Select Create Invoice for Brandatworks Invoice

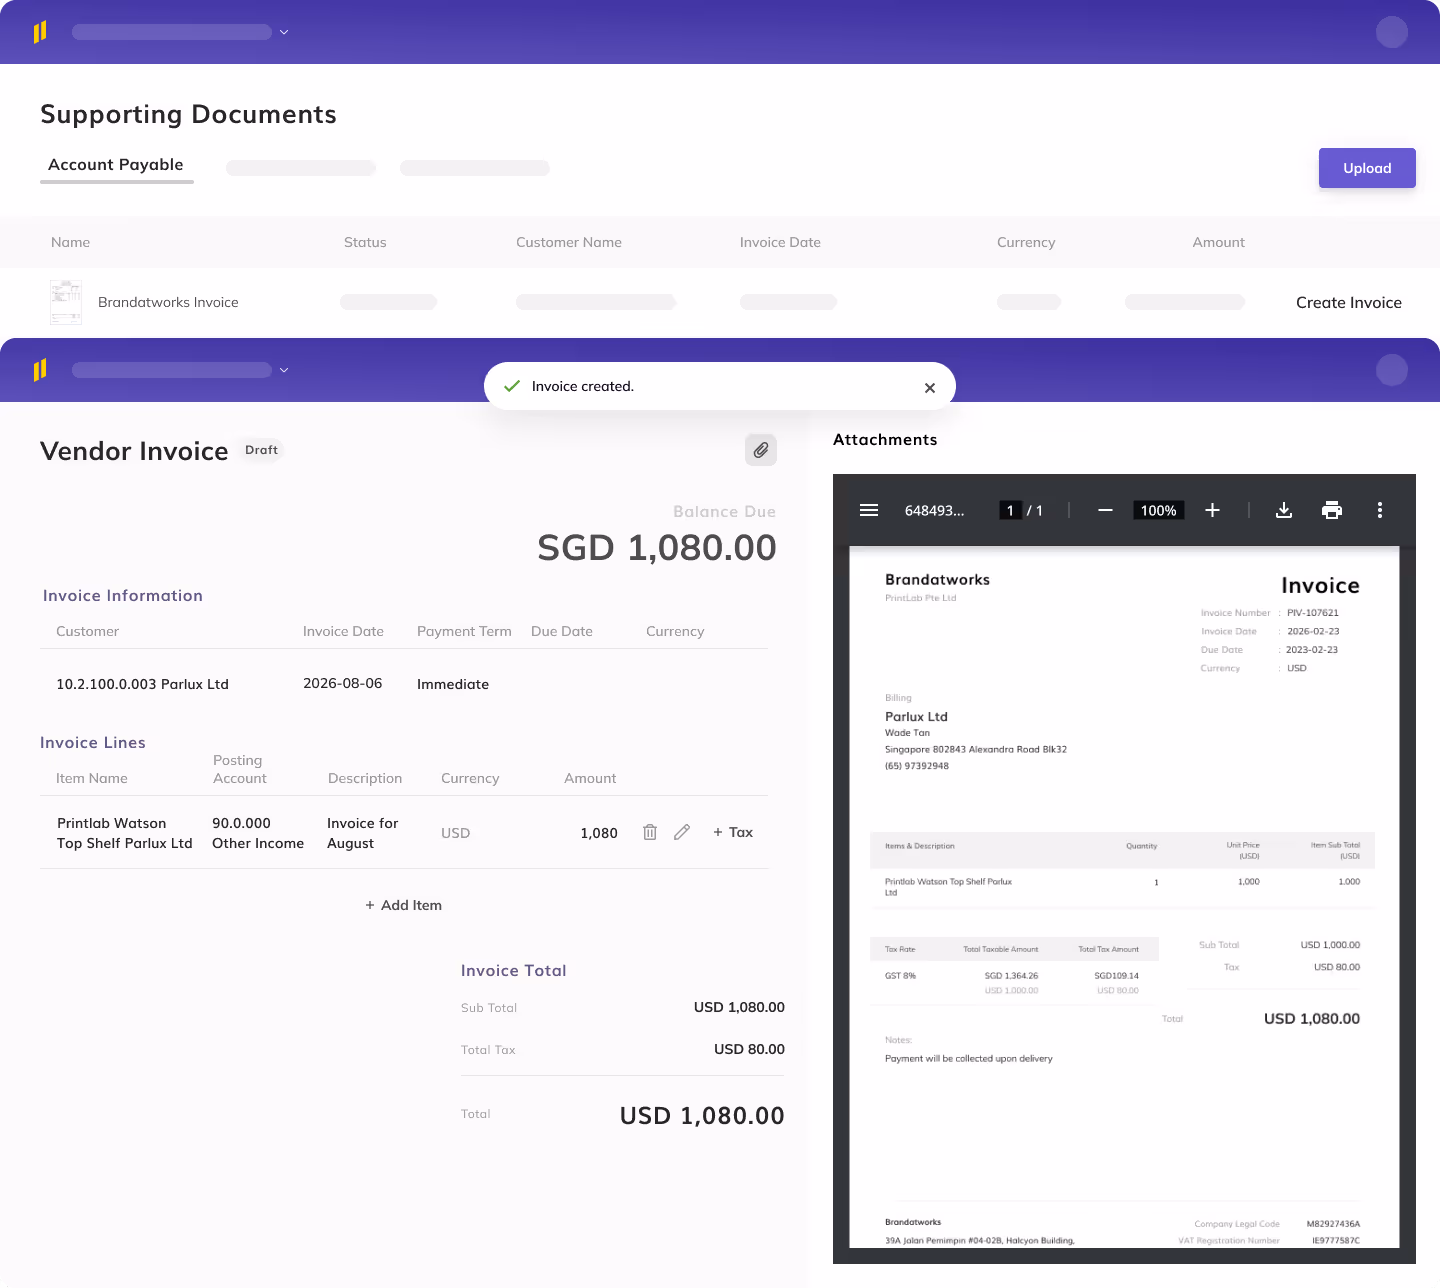pyautogui.click(x=1348, y=302)
